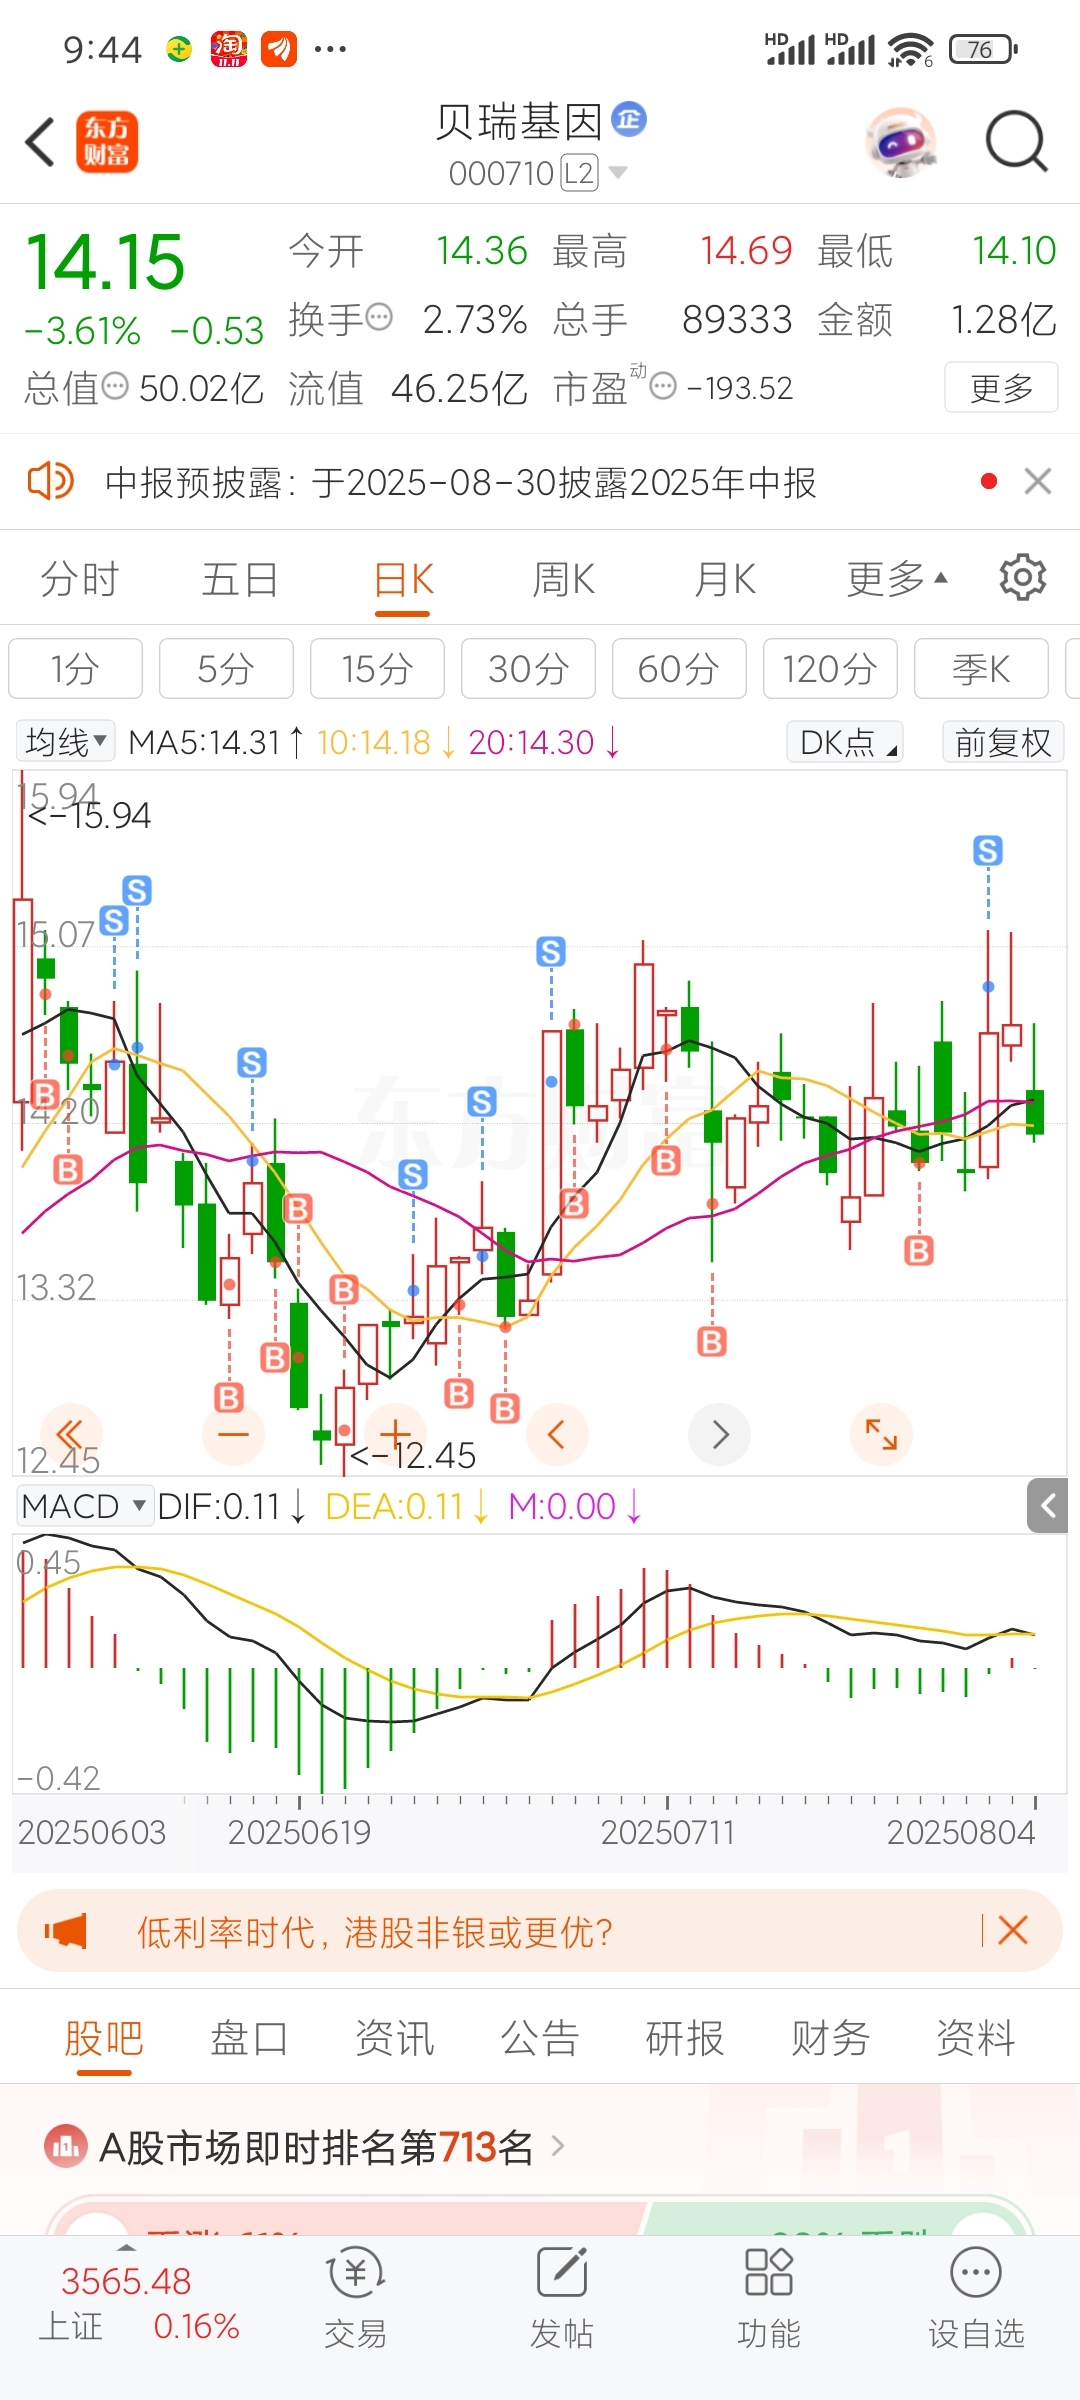The width and height of the screenshot is (1080, 2400).
Task: Select the 季K period button
Action: click(981, 668)
